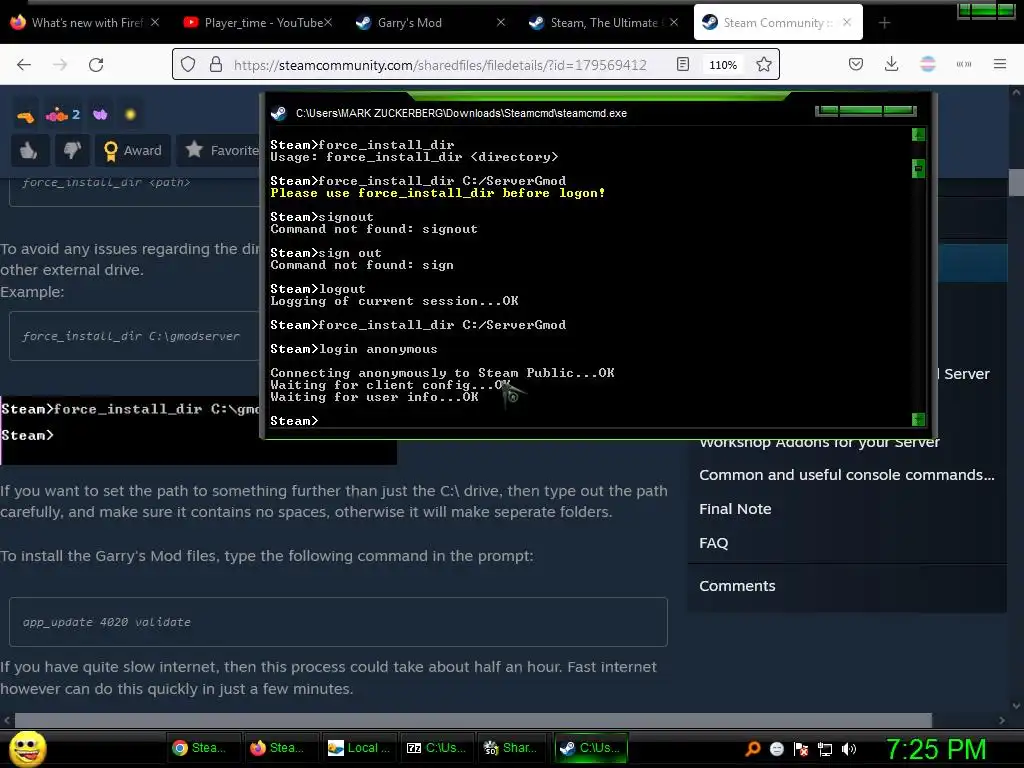Click the 7:25 PM clock

tap(936, 749)
